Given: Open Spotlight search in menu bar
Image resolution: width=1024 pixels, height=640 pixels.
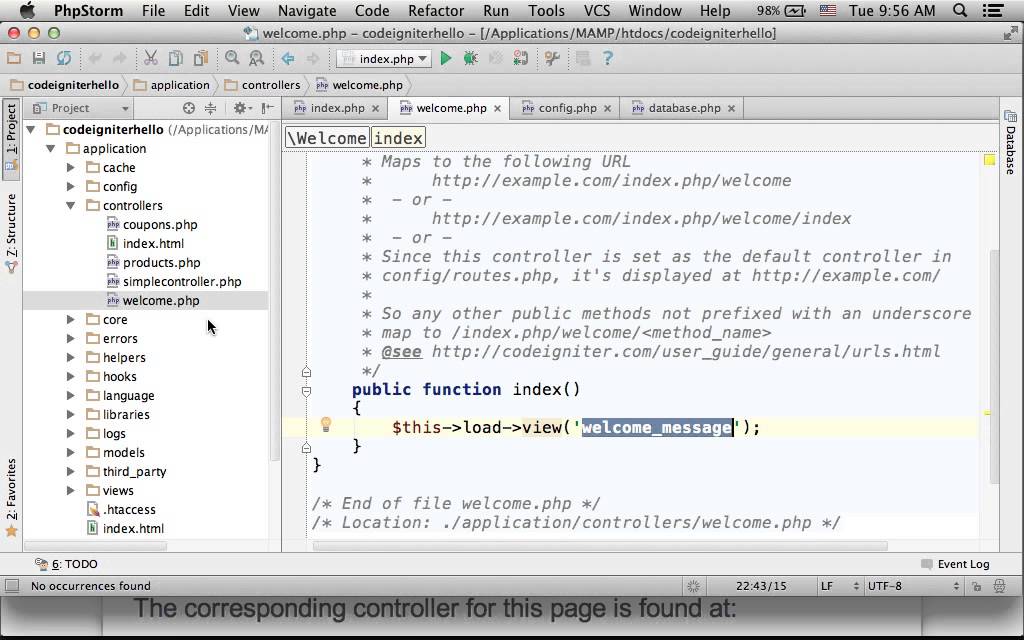Looking at the screenshot, I should tap(959, 10).
